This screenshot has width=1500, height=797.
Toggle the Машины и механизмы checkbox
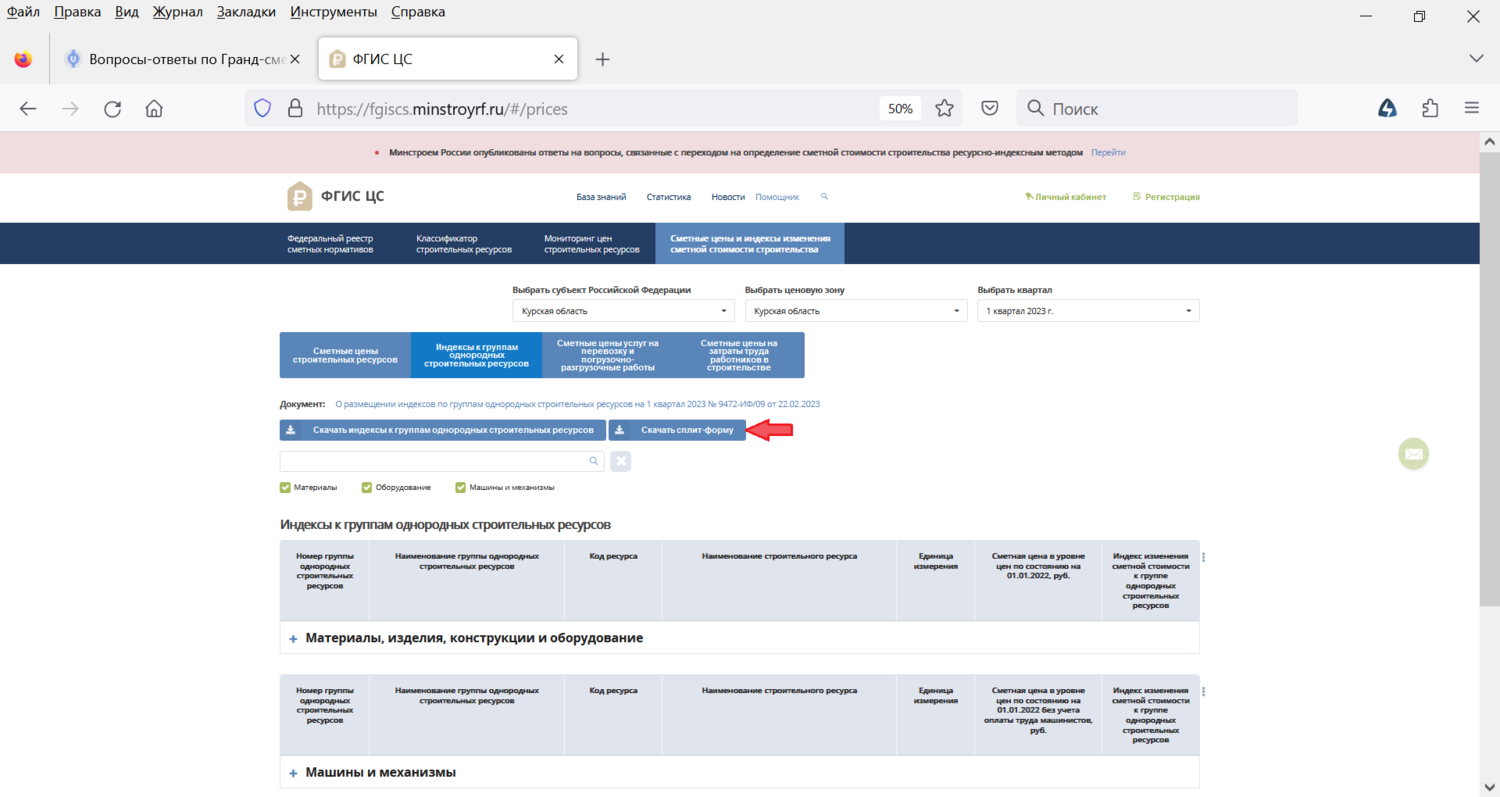461,488
